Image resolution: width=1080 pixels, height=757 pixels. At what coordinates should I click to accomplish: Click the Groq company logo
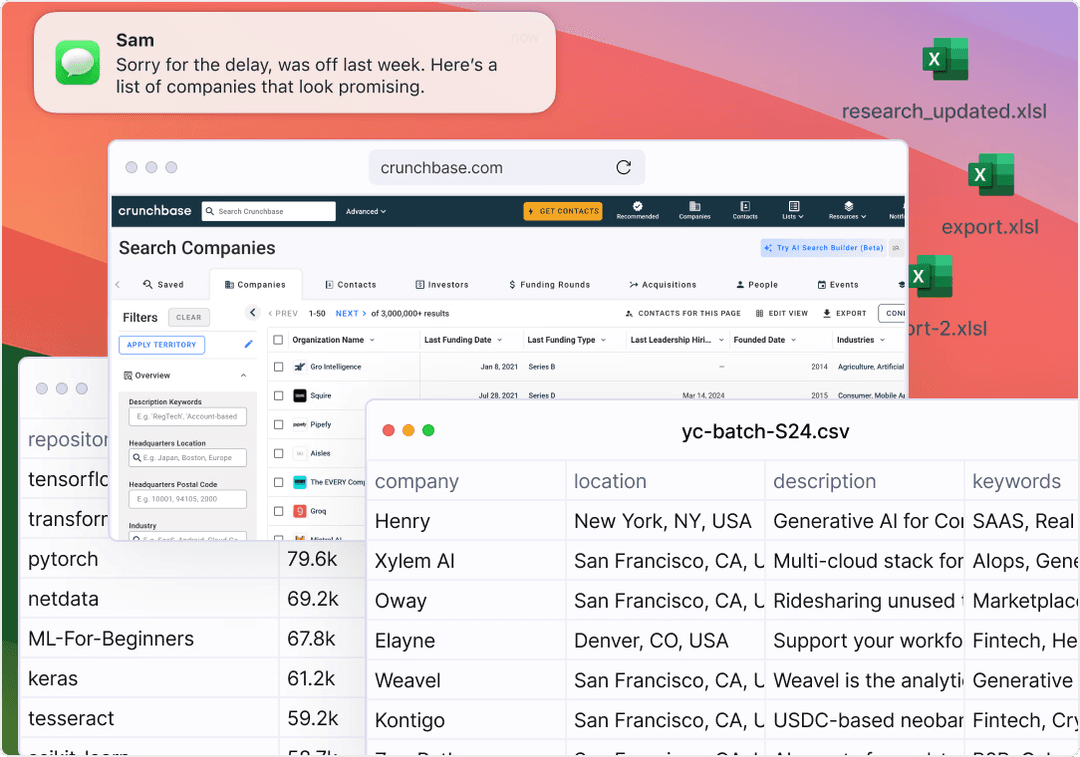[x=300, y=511]
